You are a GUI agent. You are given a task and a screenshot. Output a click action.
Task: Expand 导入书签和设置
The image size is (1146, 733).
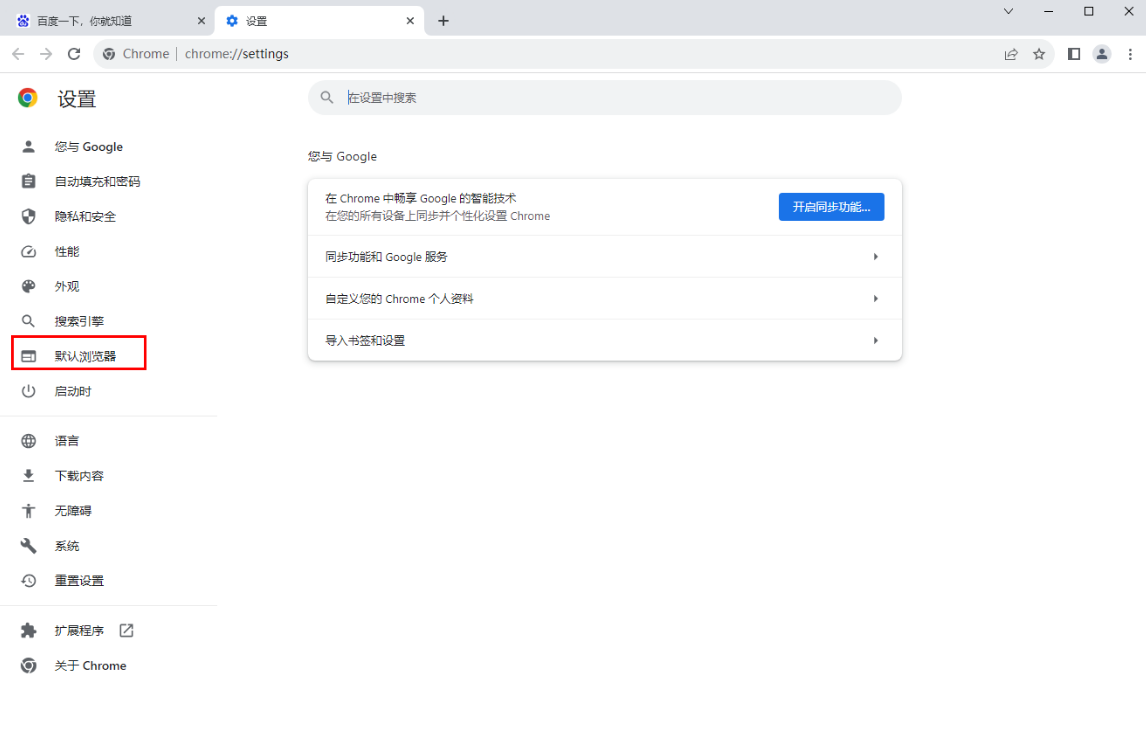(602, 340)
